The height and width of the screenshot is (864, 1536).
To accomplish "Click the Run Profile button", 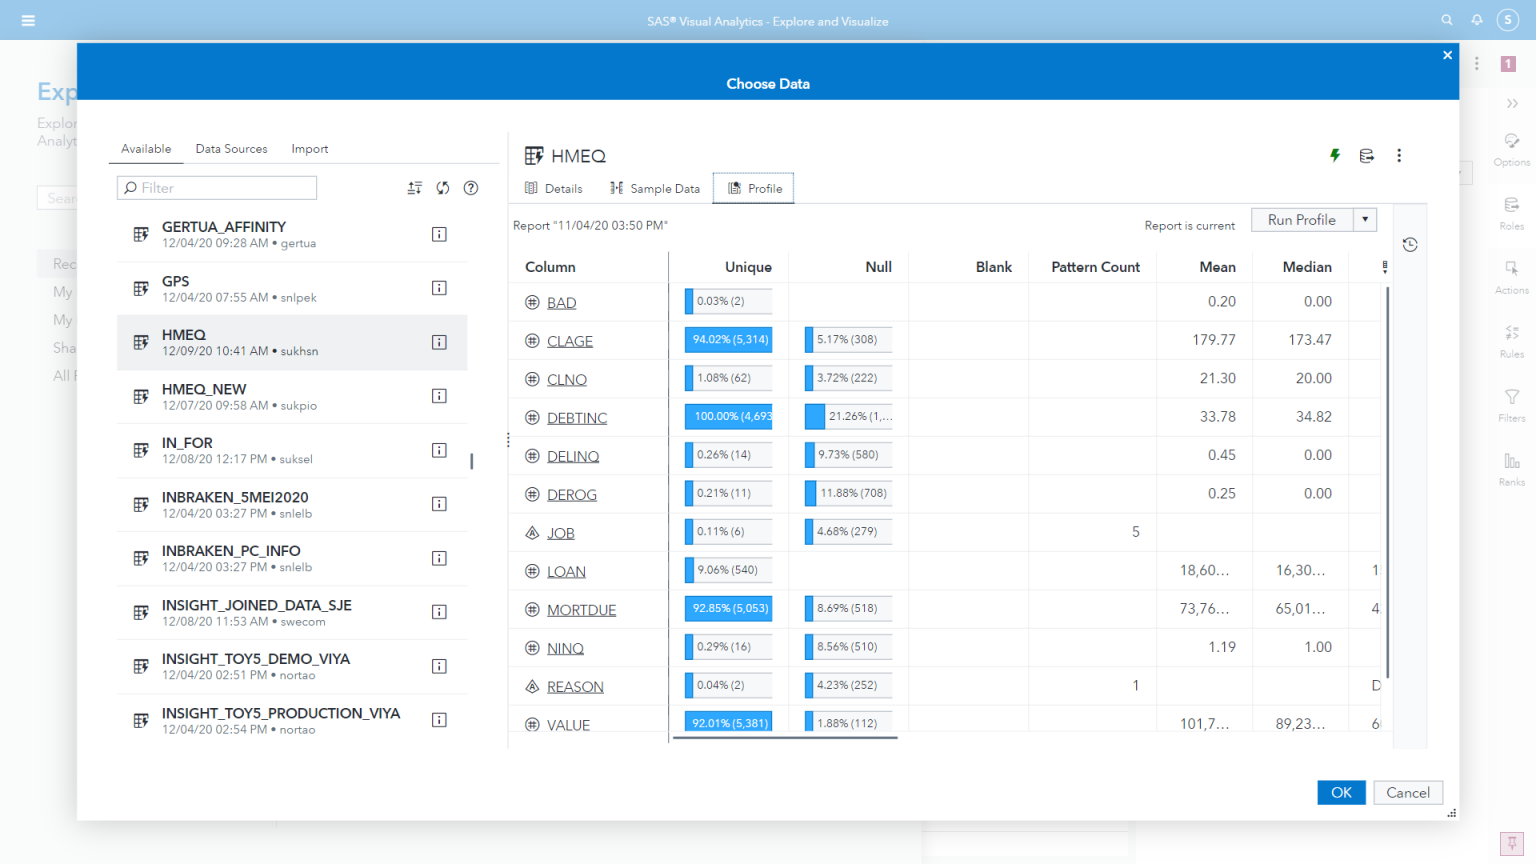I will [x=1303, y=219].
